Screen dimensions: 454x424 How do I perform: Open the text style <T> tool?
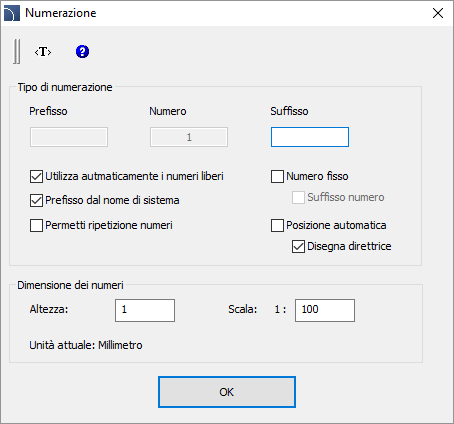point(43,52)
